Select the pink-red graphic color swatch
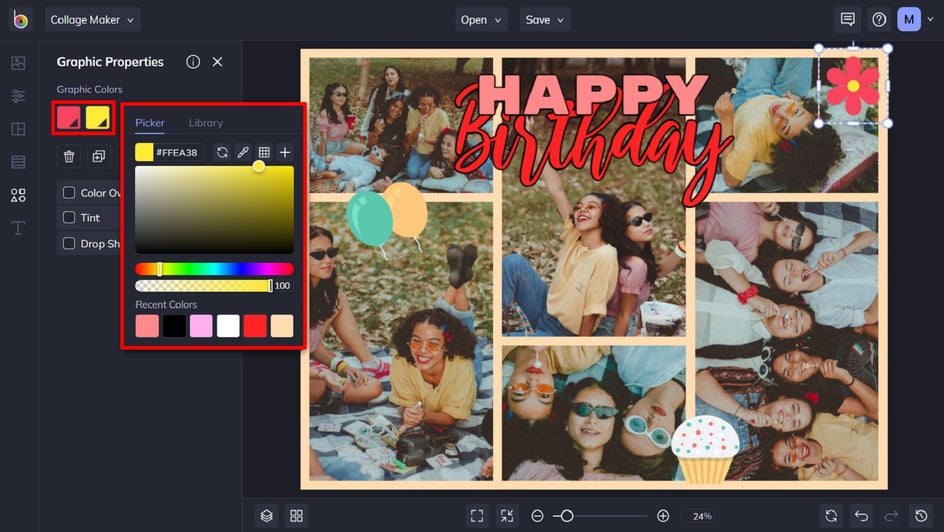944x532 pixels. coord(68,117)
